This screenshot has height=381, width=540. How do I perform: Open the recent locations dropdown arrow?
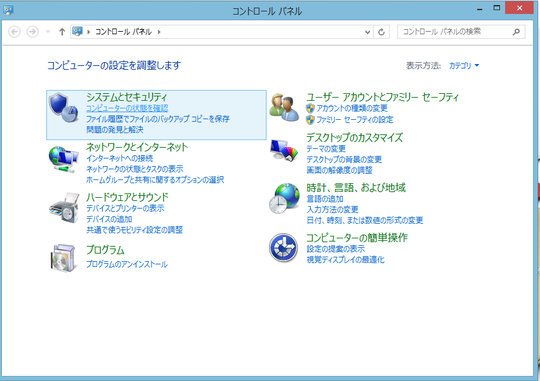(48, 32)
